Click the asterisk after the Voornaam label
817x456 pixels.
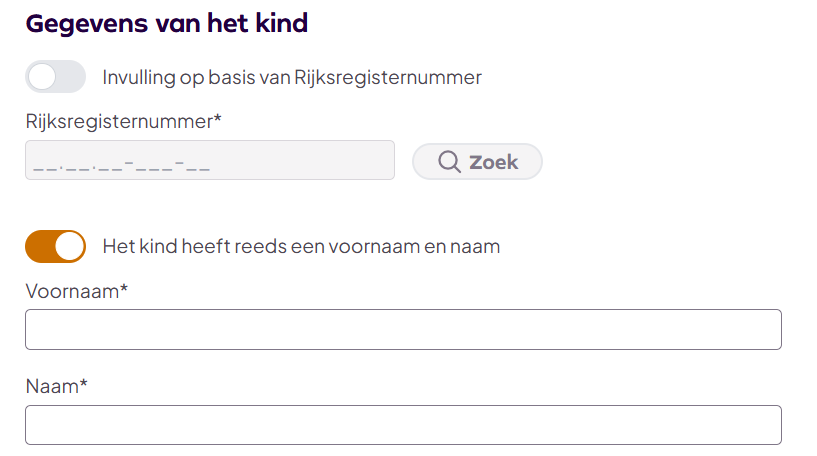(123, 289)
